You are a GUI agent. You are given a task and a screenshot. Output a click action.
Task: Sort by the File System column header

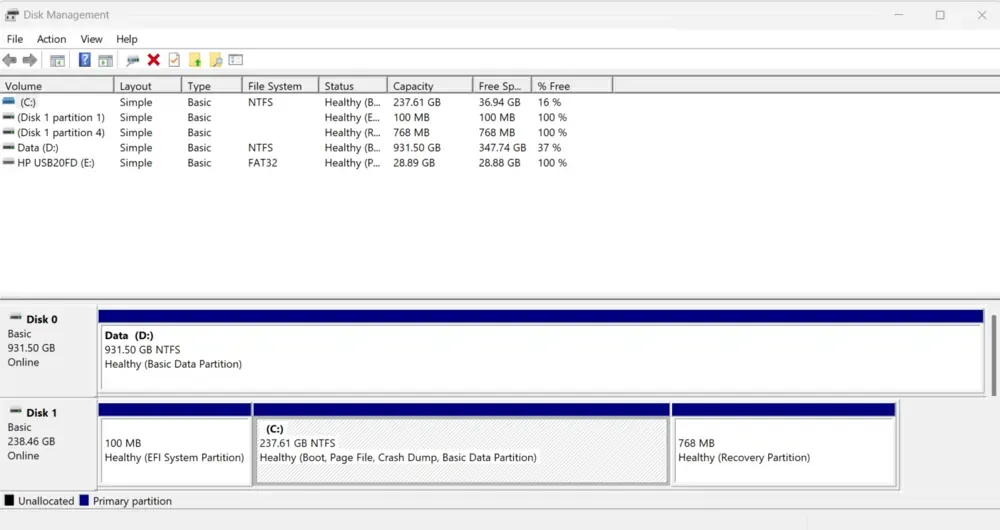point(281,85)
